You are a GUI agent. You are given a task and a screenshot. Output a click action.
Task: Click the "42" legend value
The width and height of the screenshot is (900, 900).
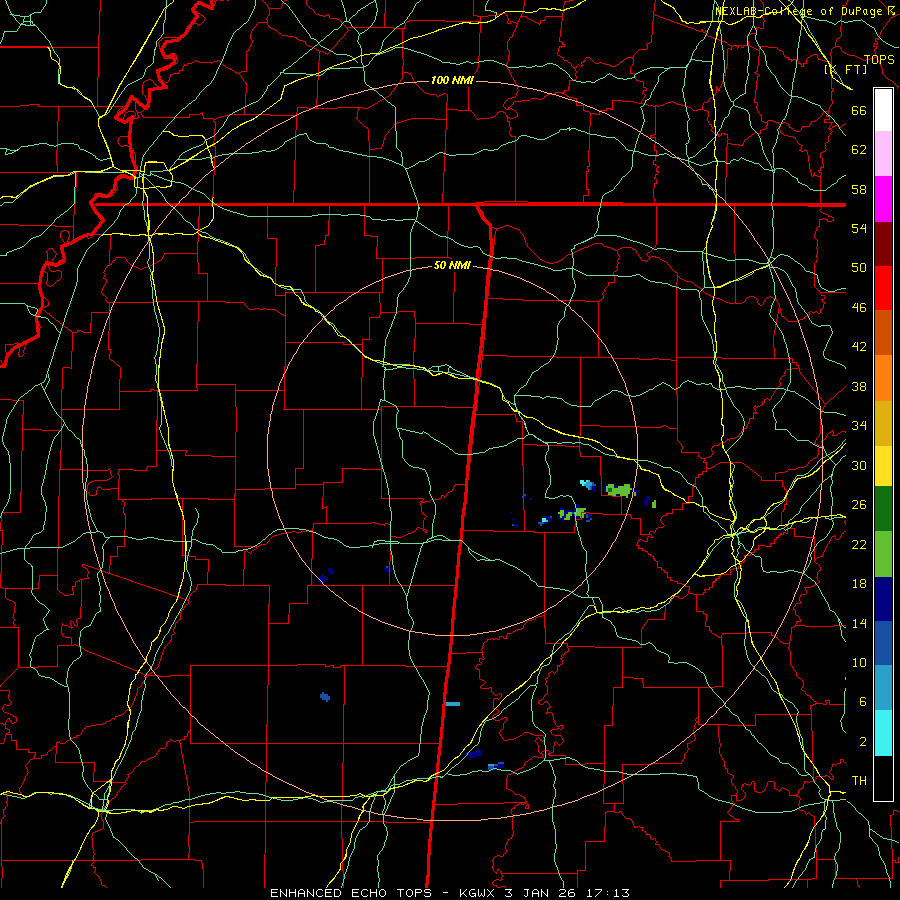pyautogui.click(x=859, y=347)
